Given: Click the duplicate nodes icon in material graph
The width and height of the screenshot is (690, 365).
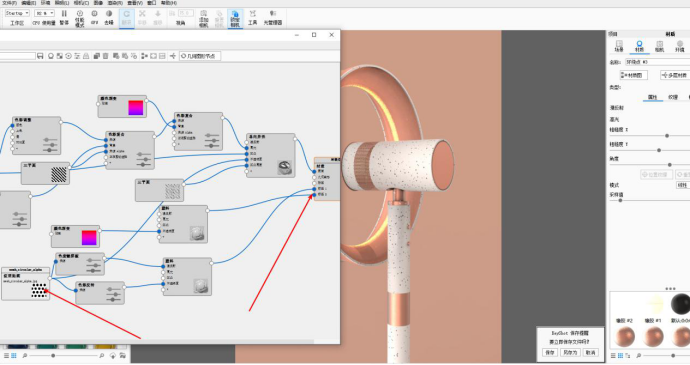Looking at the screenshot, I should (x=97, y=56).
